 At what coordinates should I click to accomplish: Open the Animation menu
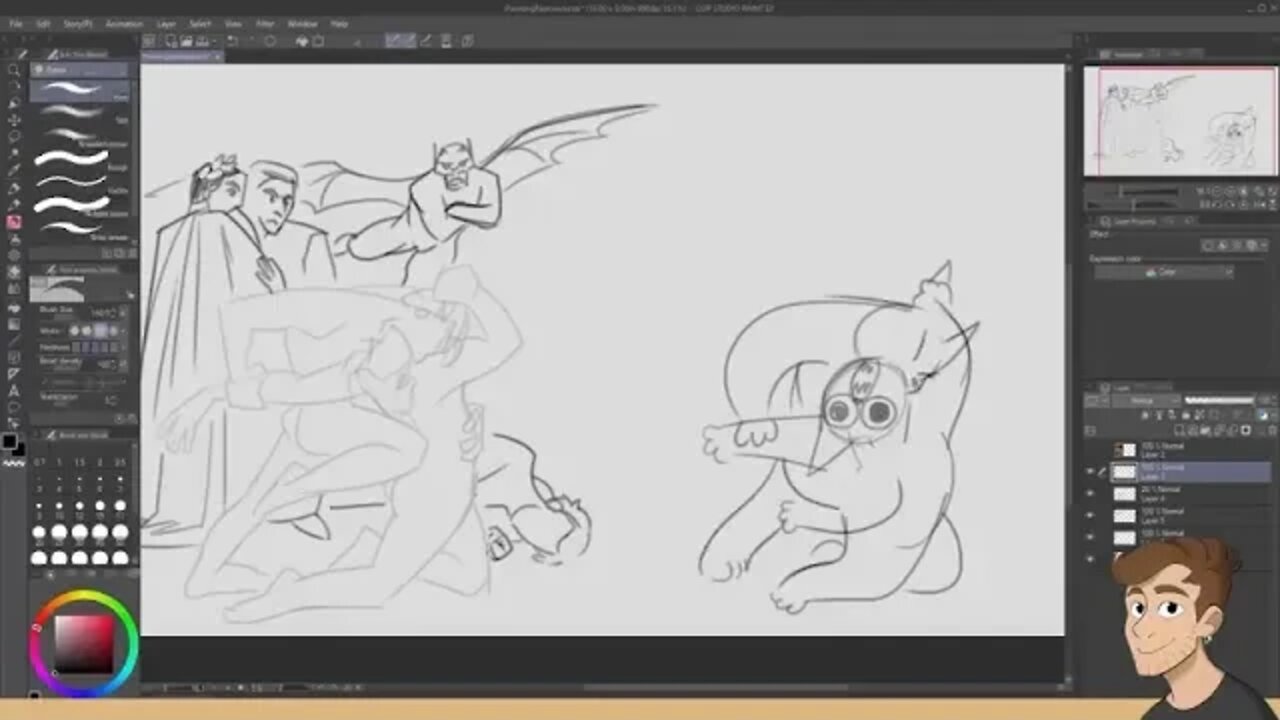[124, 23]
